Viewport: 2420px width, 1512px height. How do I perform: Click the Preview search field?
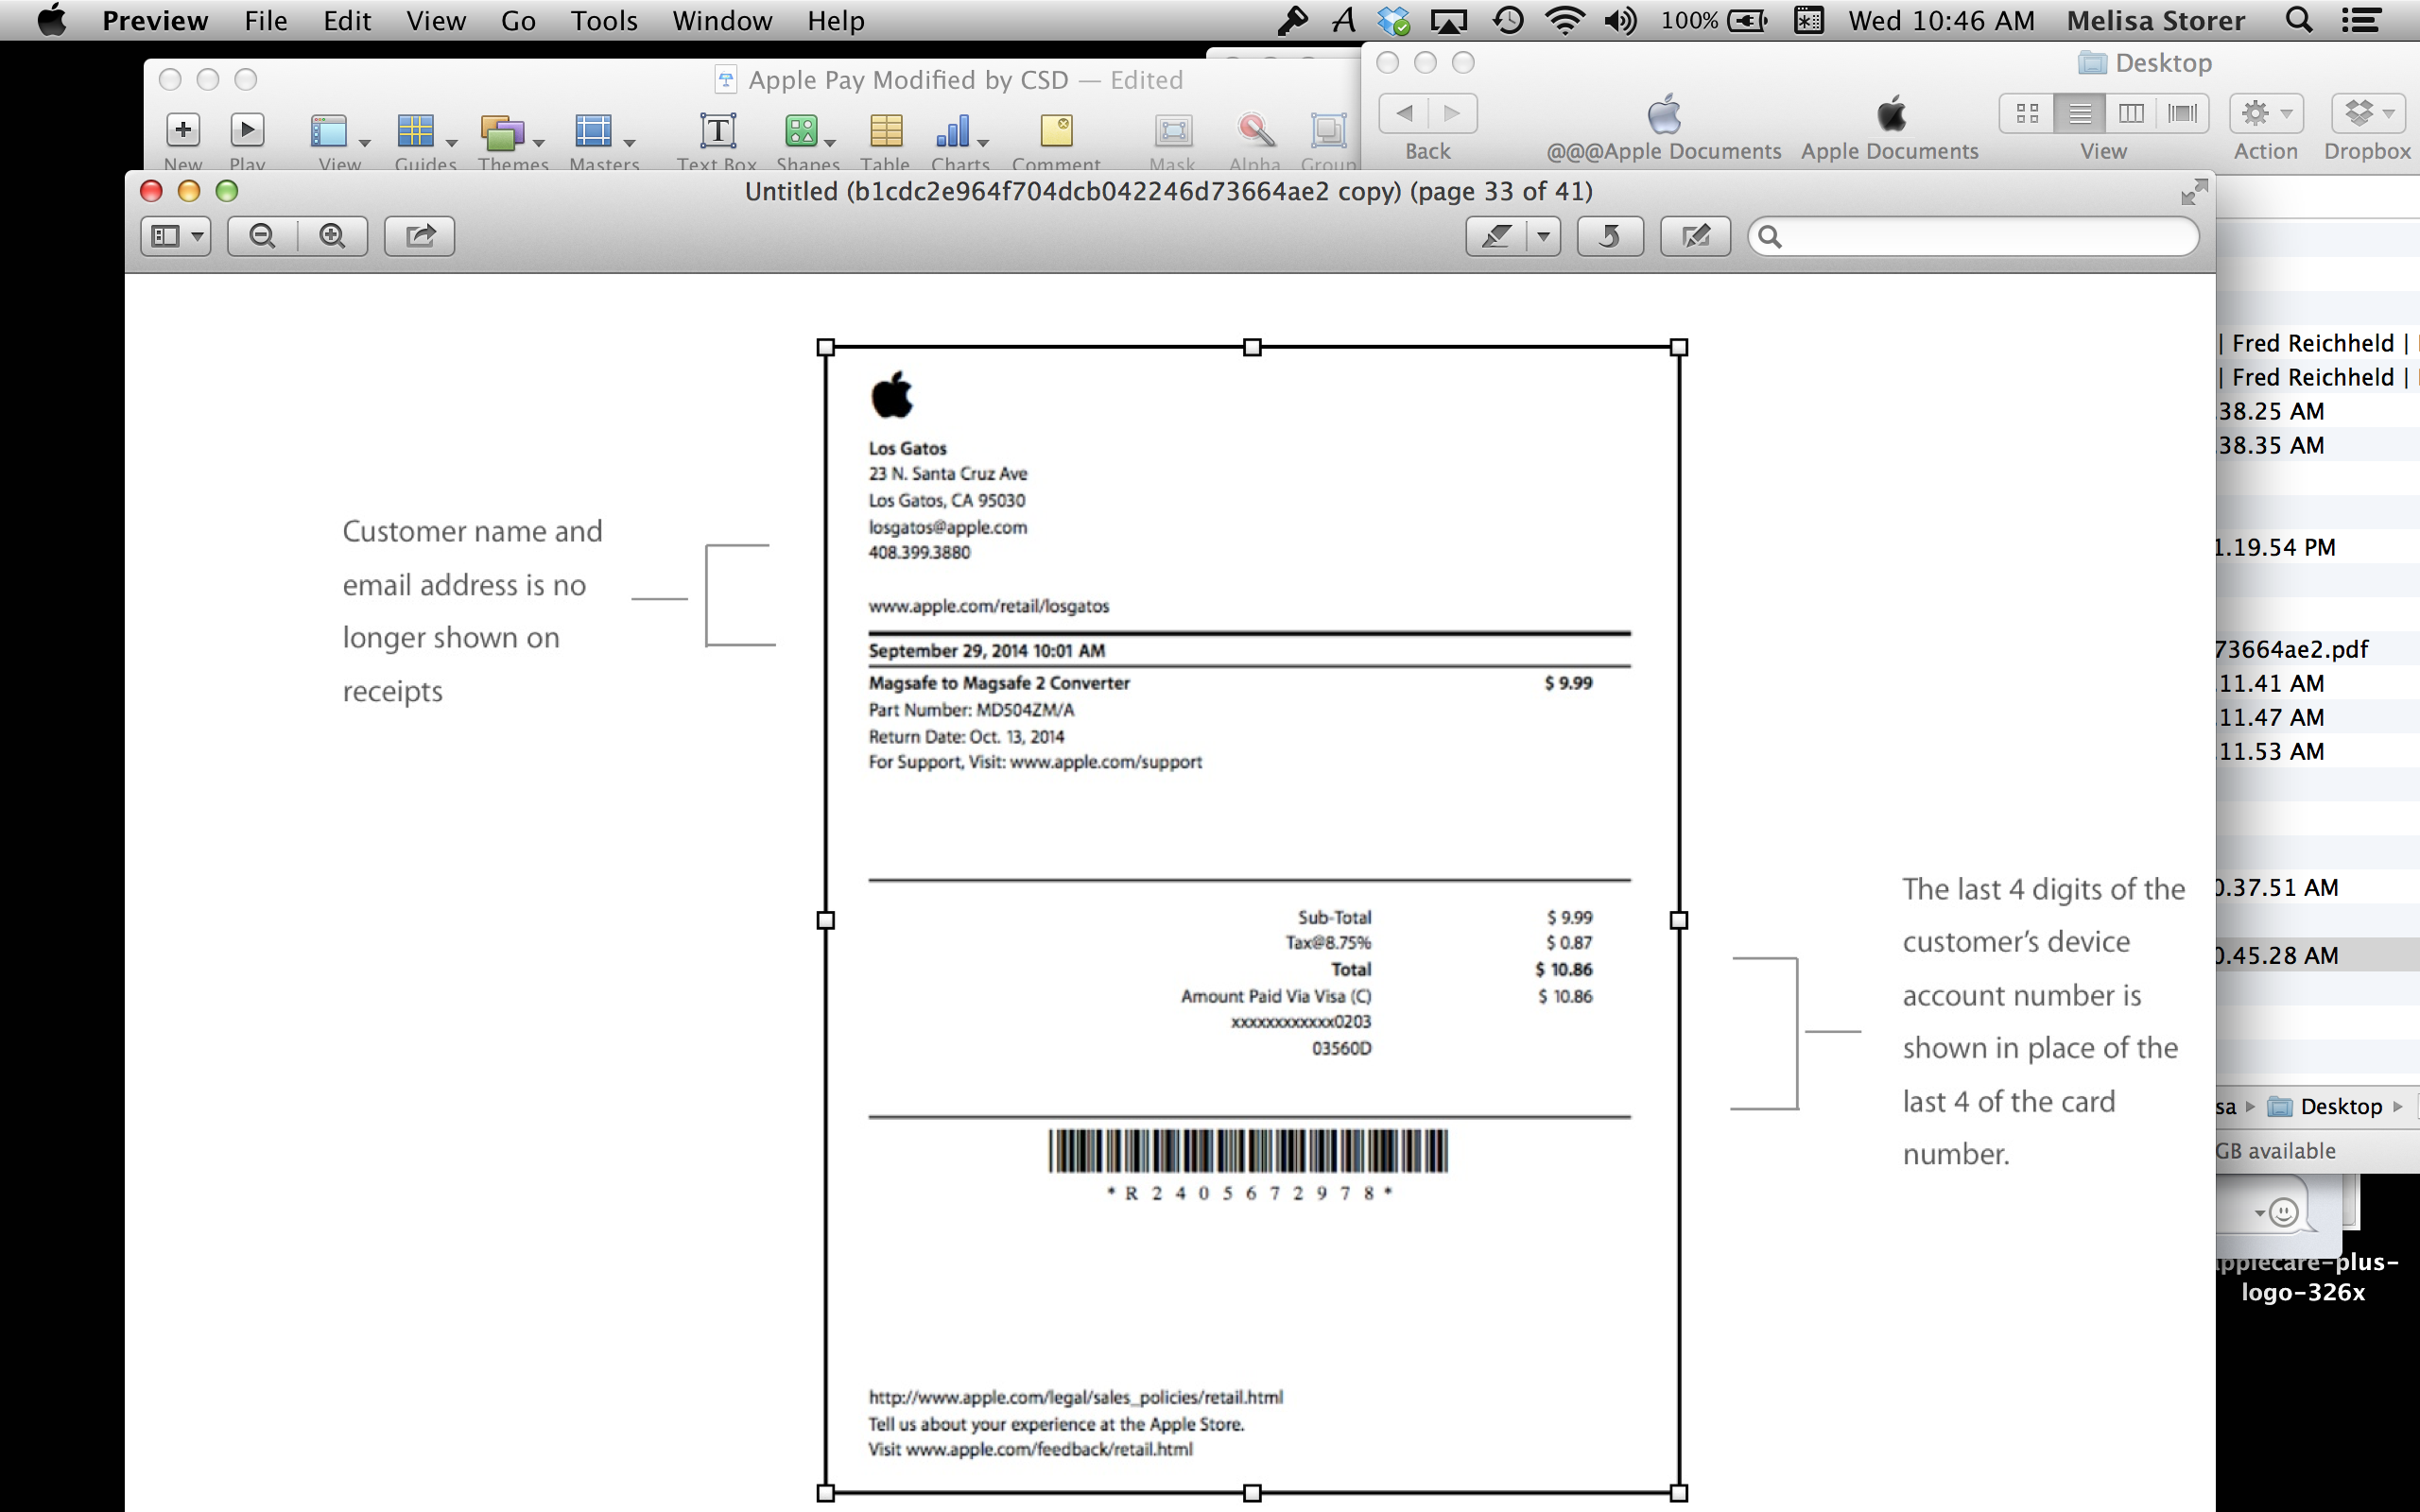coord(1973,237)
